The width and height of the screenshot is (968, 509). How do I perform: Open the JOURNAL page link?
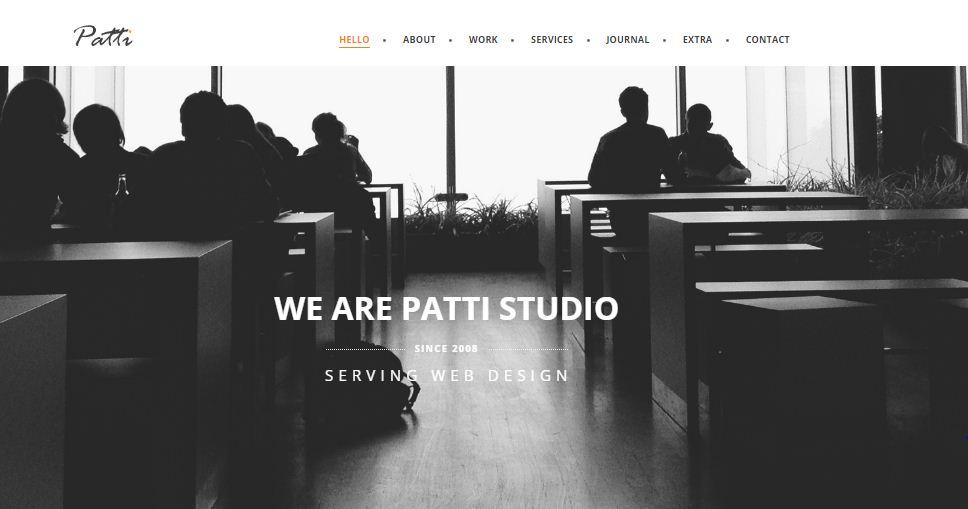[628, 40]
